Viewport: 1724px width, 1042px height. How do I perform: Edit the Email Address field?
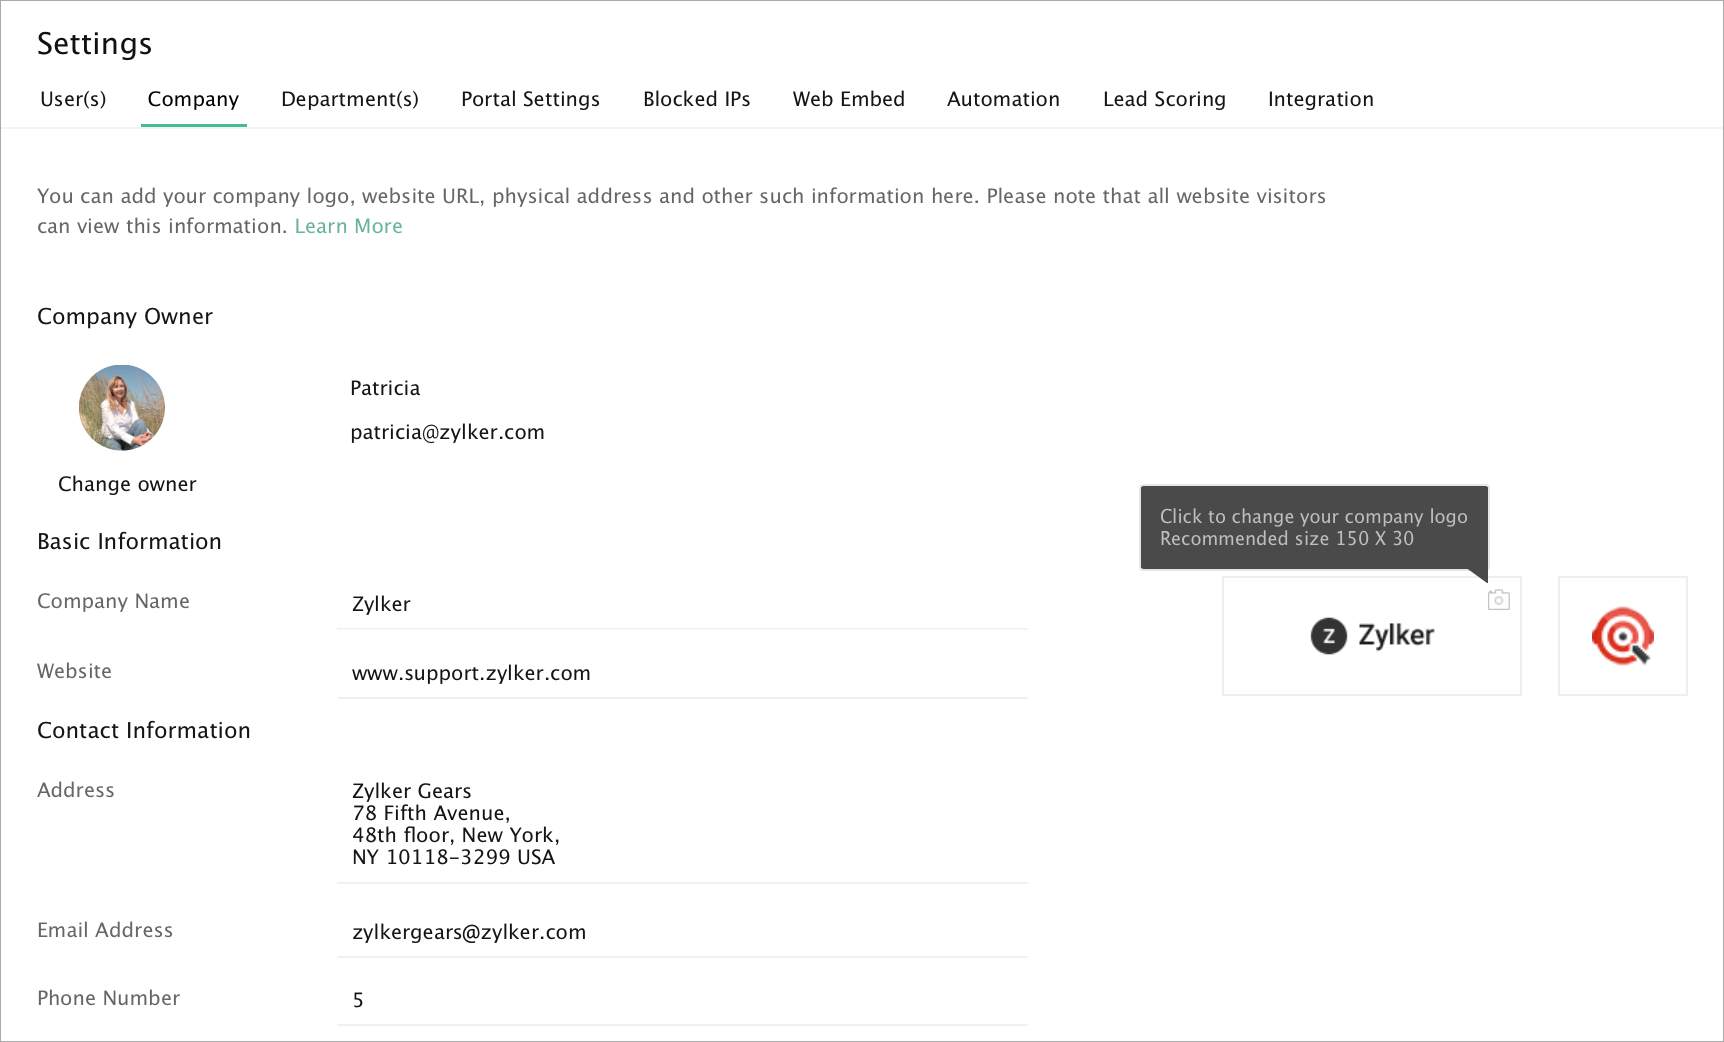(x=682, y=932)
